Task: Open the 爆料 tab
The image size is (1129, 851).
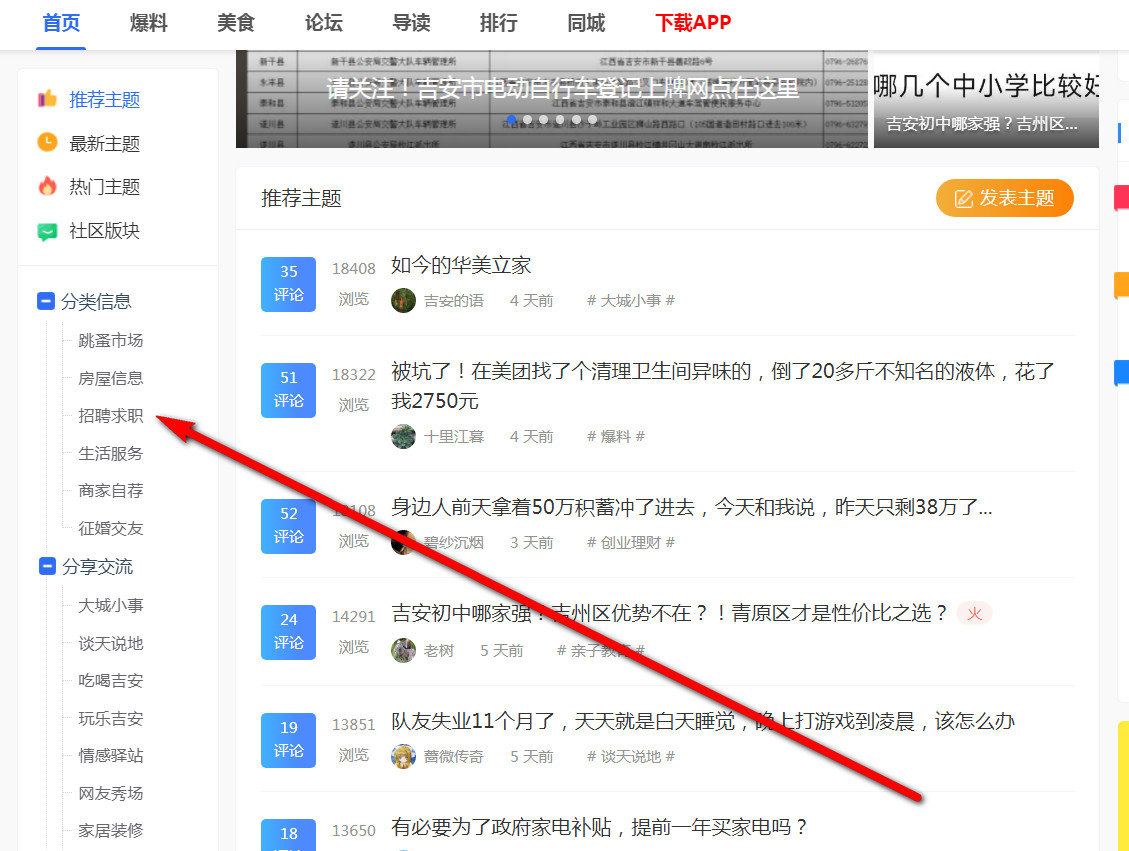Action: click(148, 23)
